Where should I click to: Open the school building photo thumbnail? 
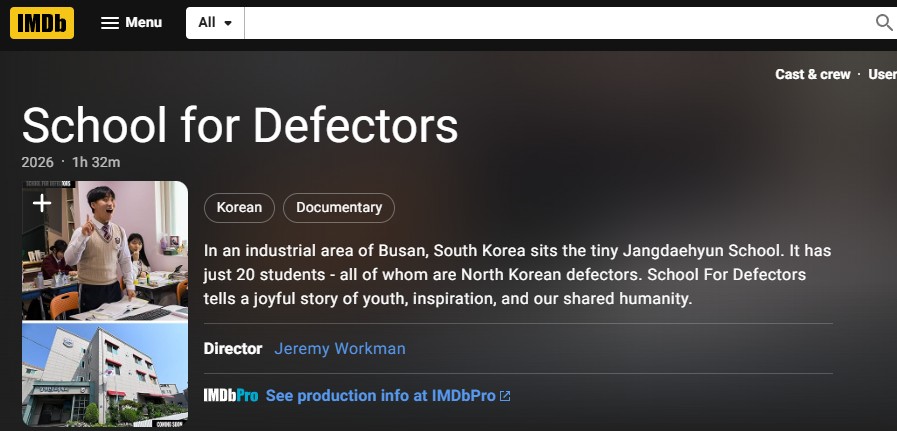[105, 375]
